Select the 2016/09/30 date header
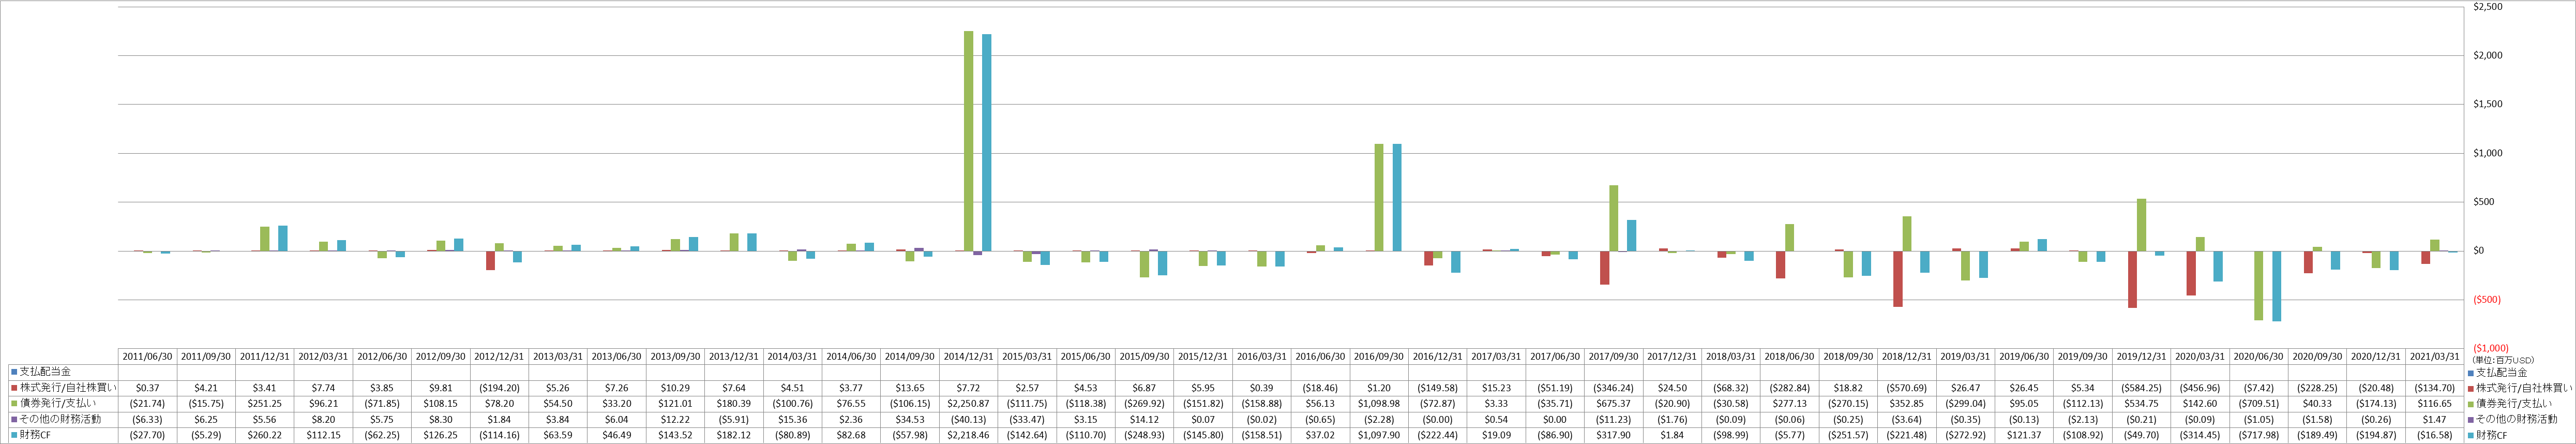This screenshot has height=444, width=2576. point(1379,356)
